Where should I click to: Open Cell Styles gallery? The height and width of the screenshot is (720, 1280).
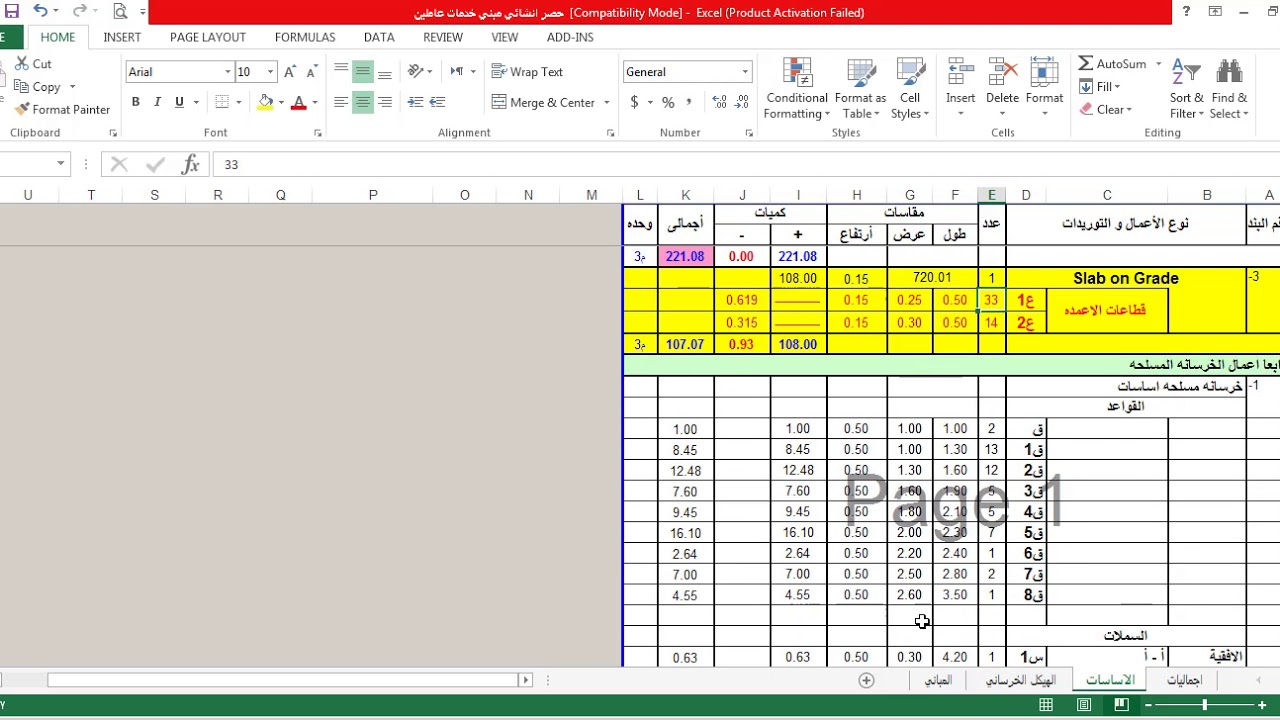click(x=910, y=88)
